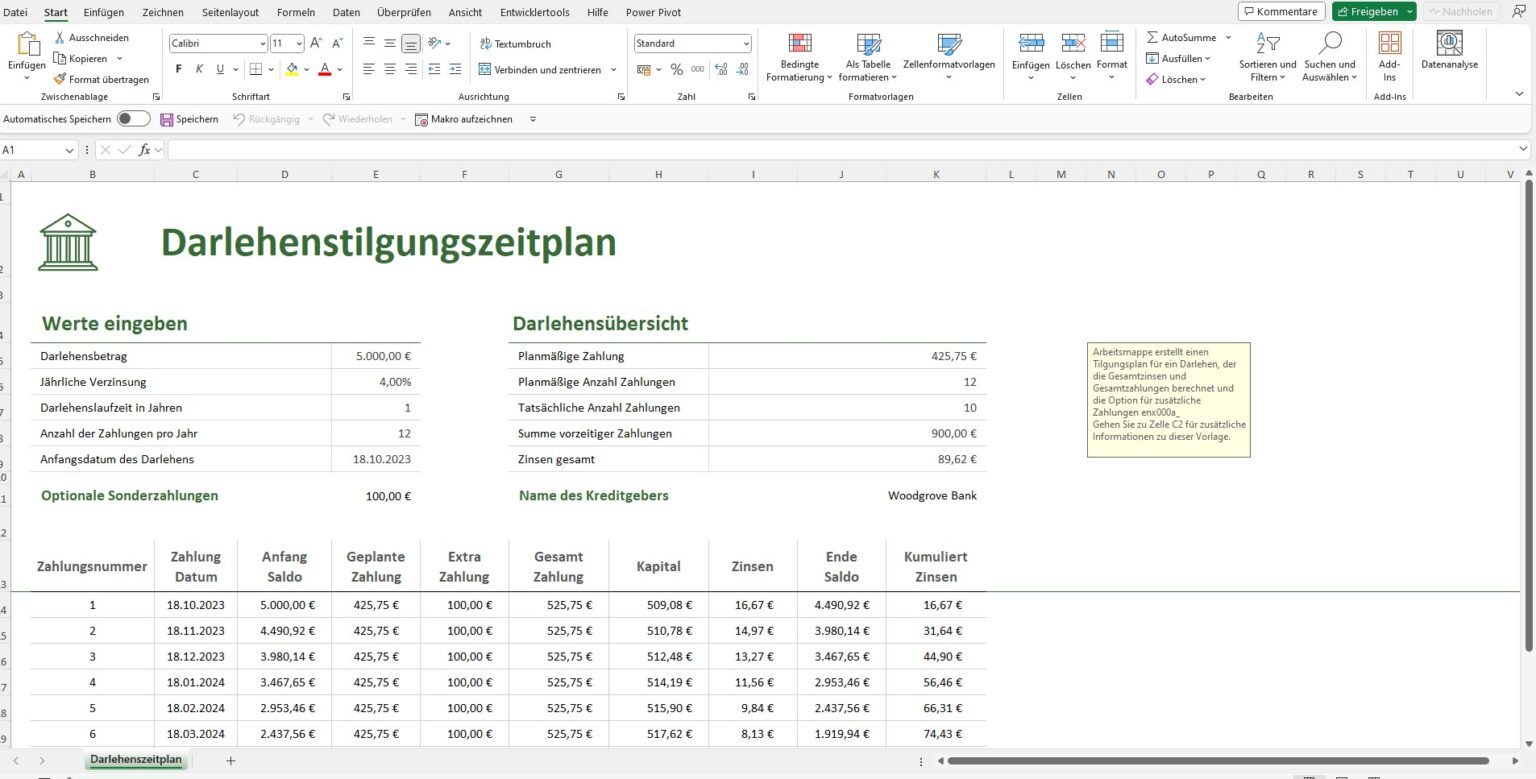
Task: Open Sortieren und Filtern
Action: point(1266,55)
